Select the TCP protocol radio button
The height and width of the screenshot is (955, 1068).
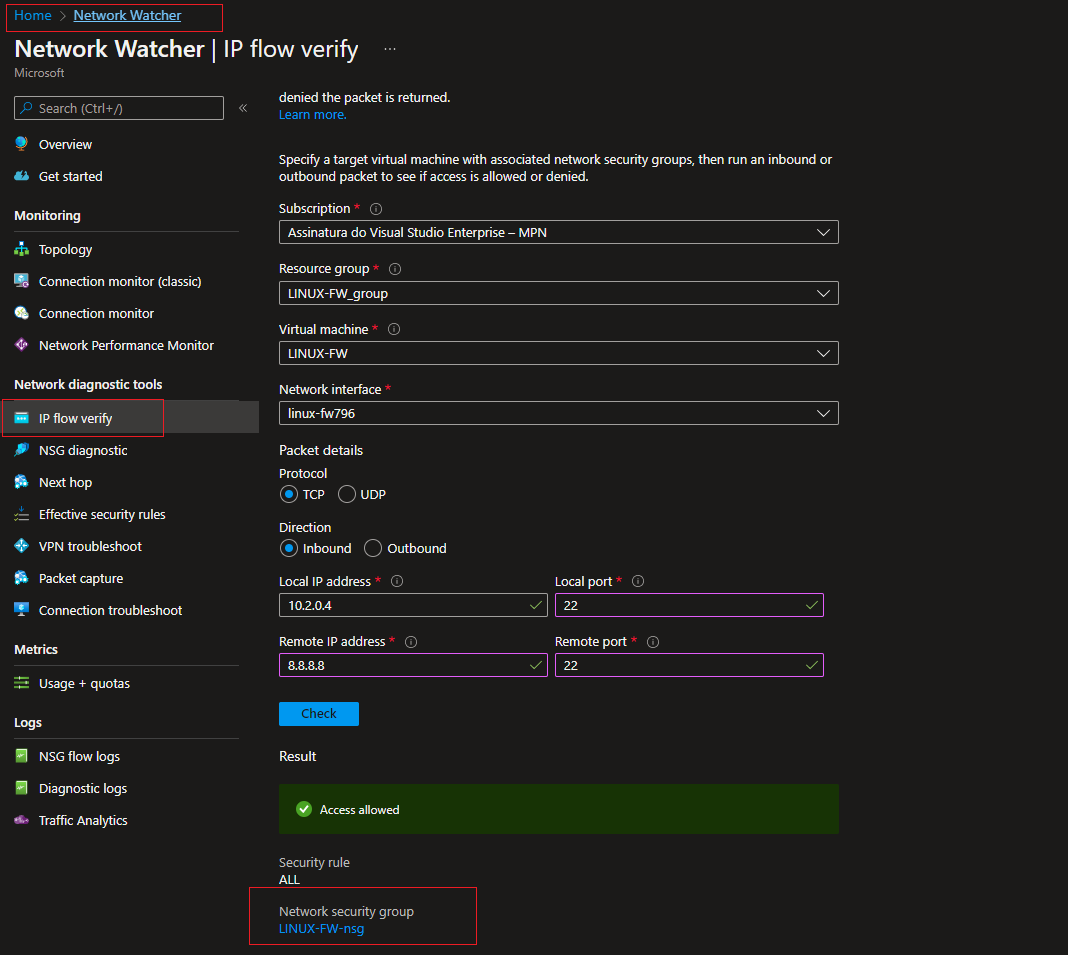pyautogui.click(x=289, y=494)
